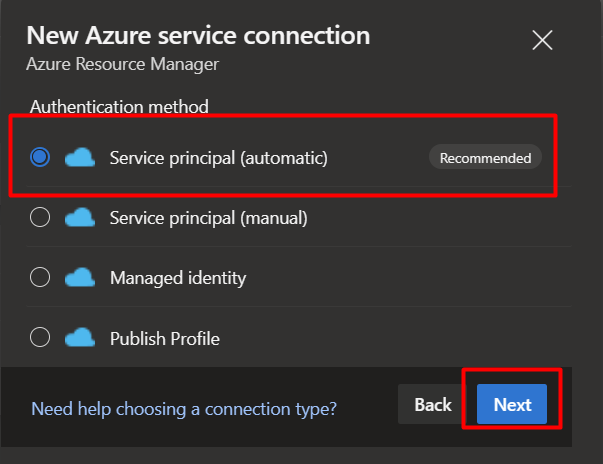The image size is (603, 464).
Task: Click the Authentication method heading
Action: (119, 106)
